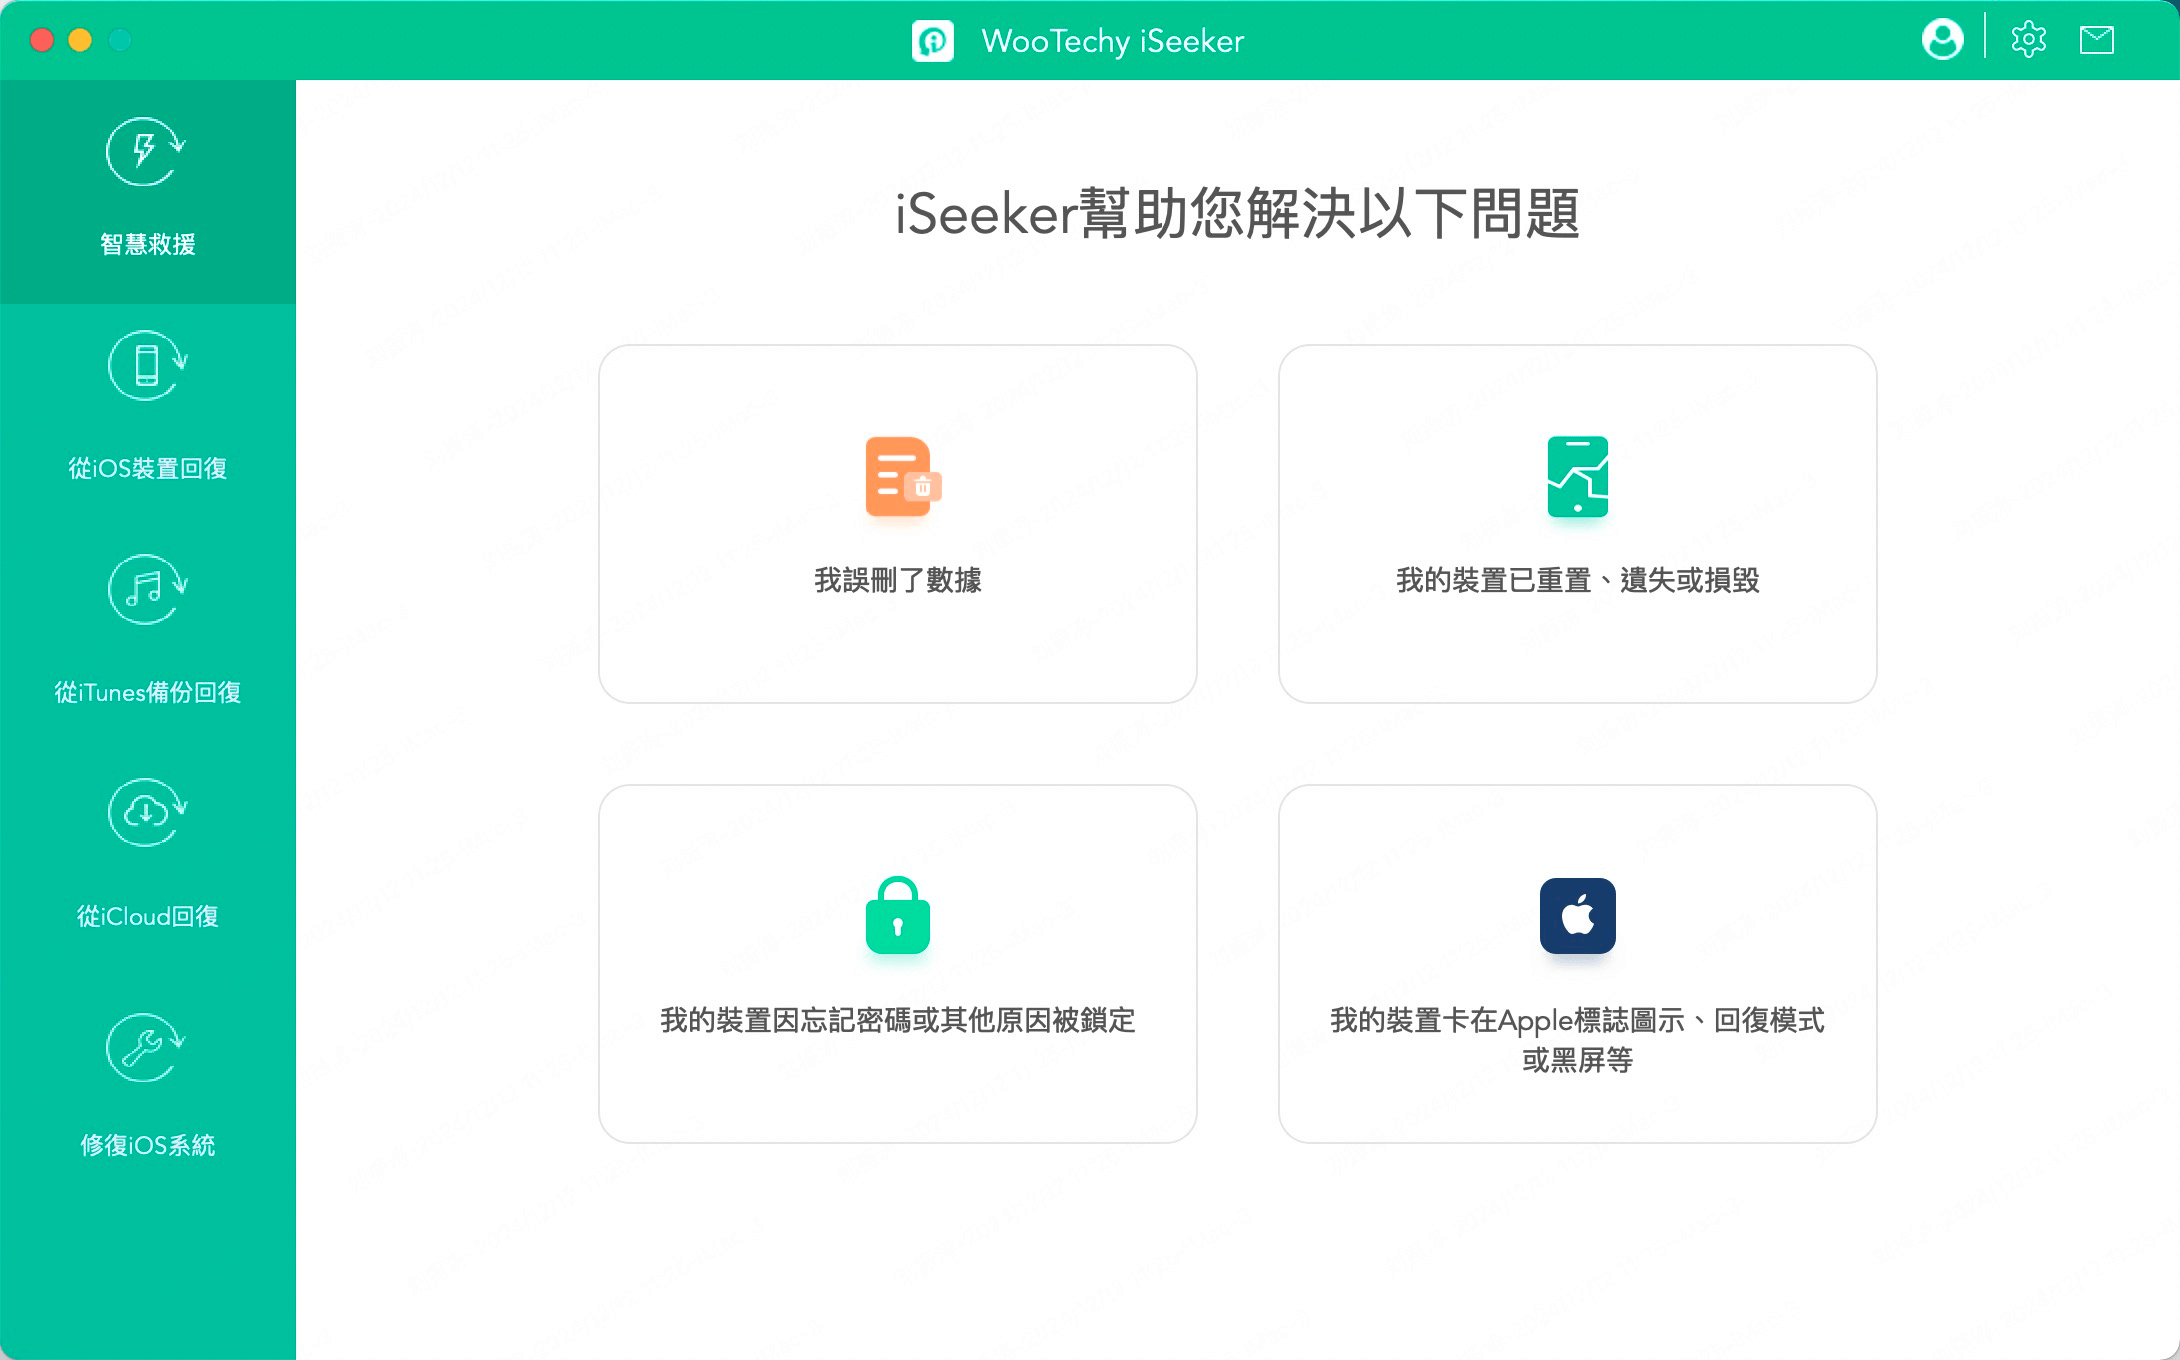Minimize the window with yellow button

[80, 40]
